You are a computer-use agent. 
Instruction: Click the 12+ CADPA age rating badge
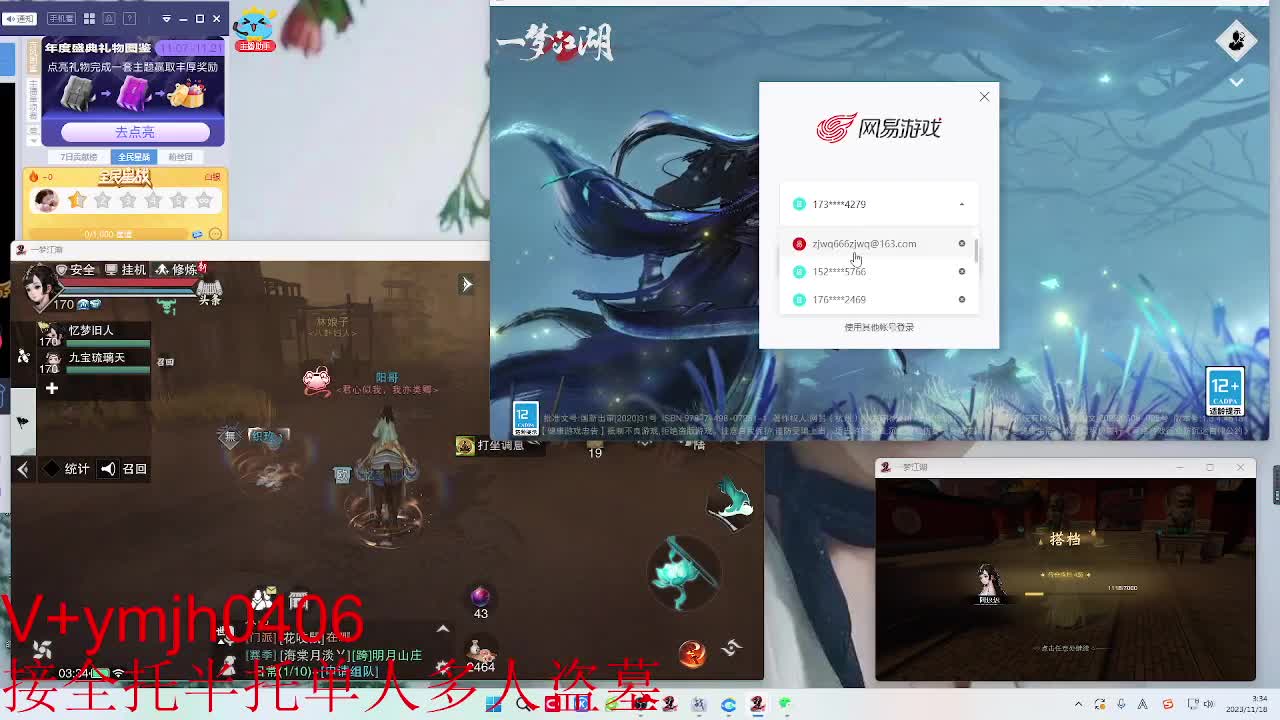point(1224,393)
